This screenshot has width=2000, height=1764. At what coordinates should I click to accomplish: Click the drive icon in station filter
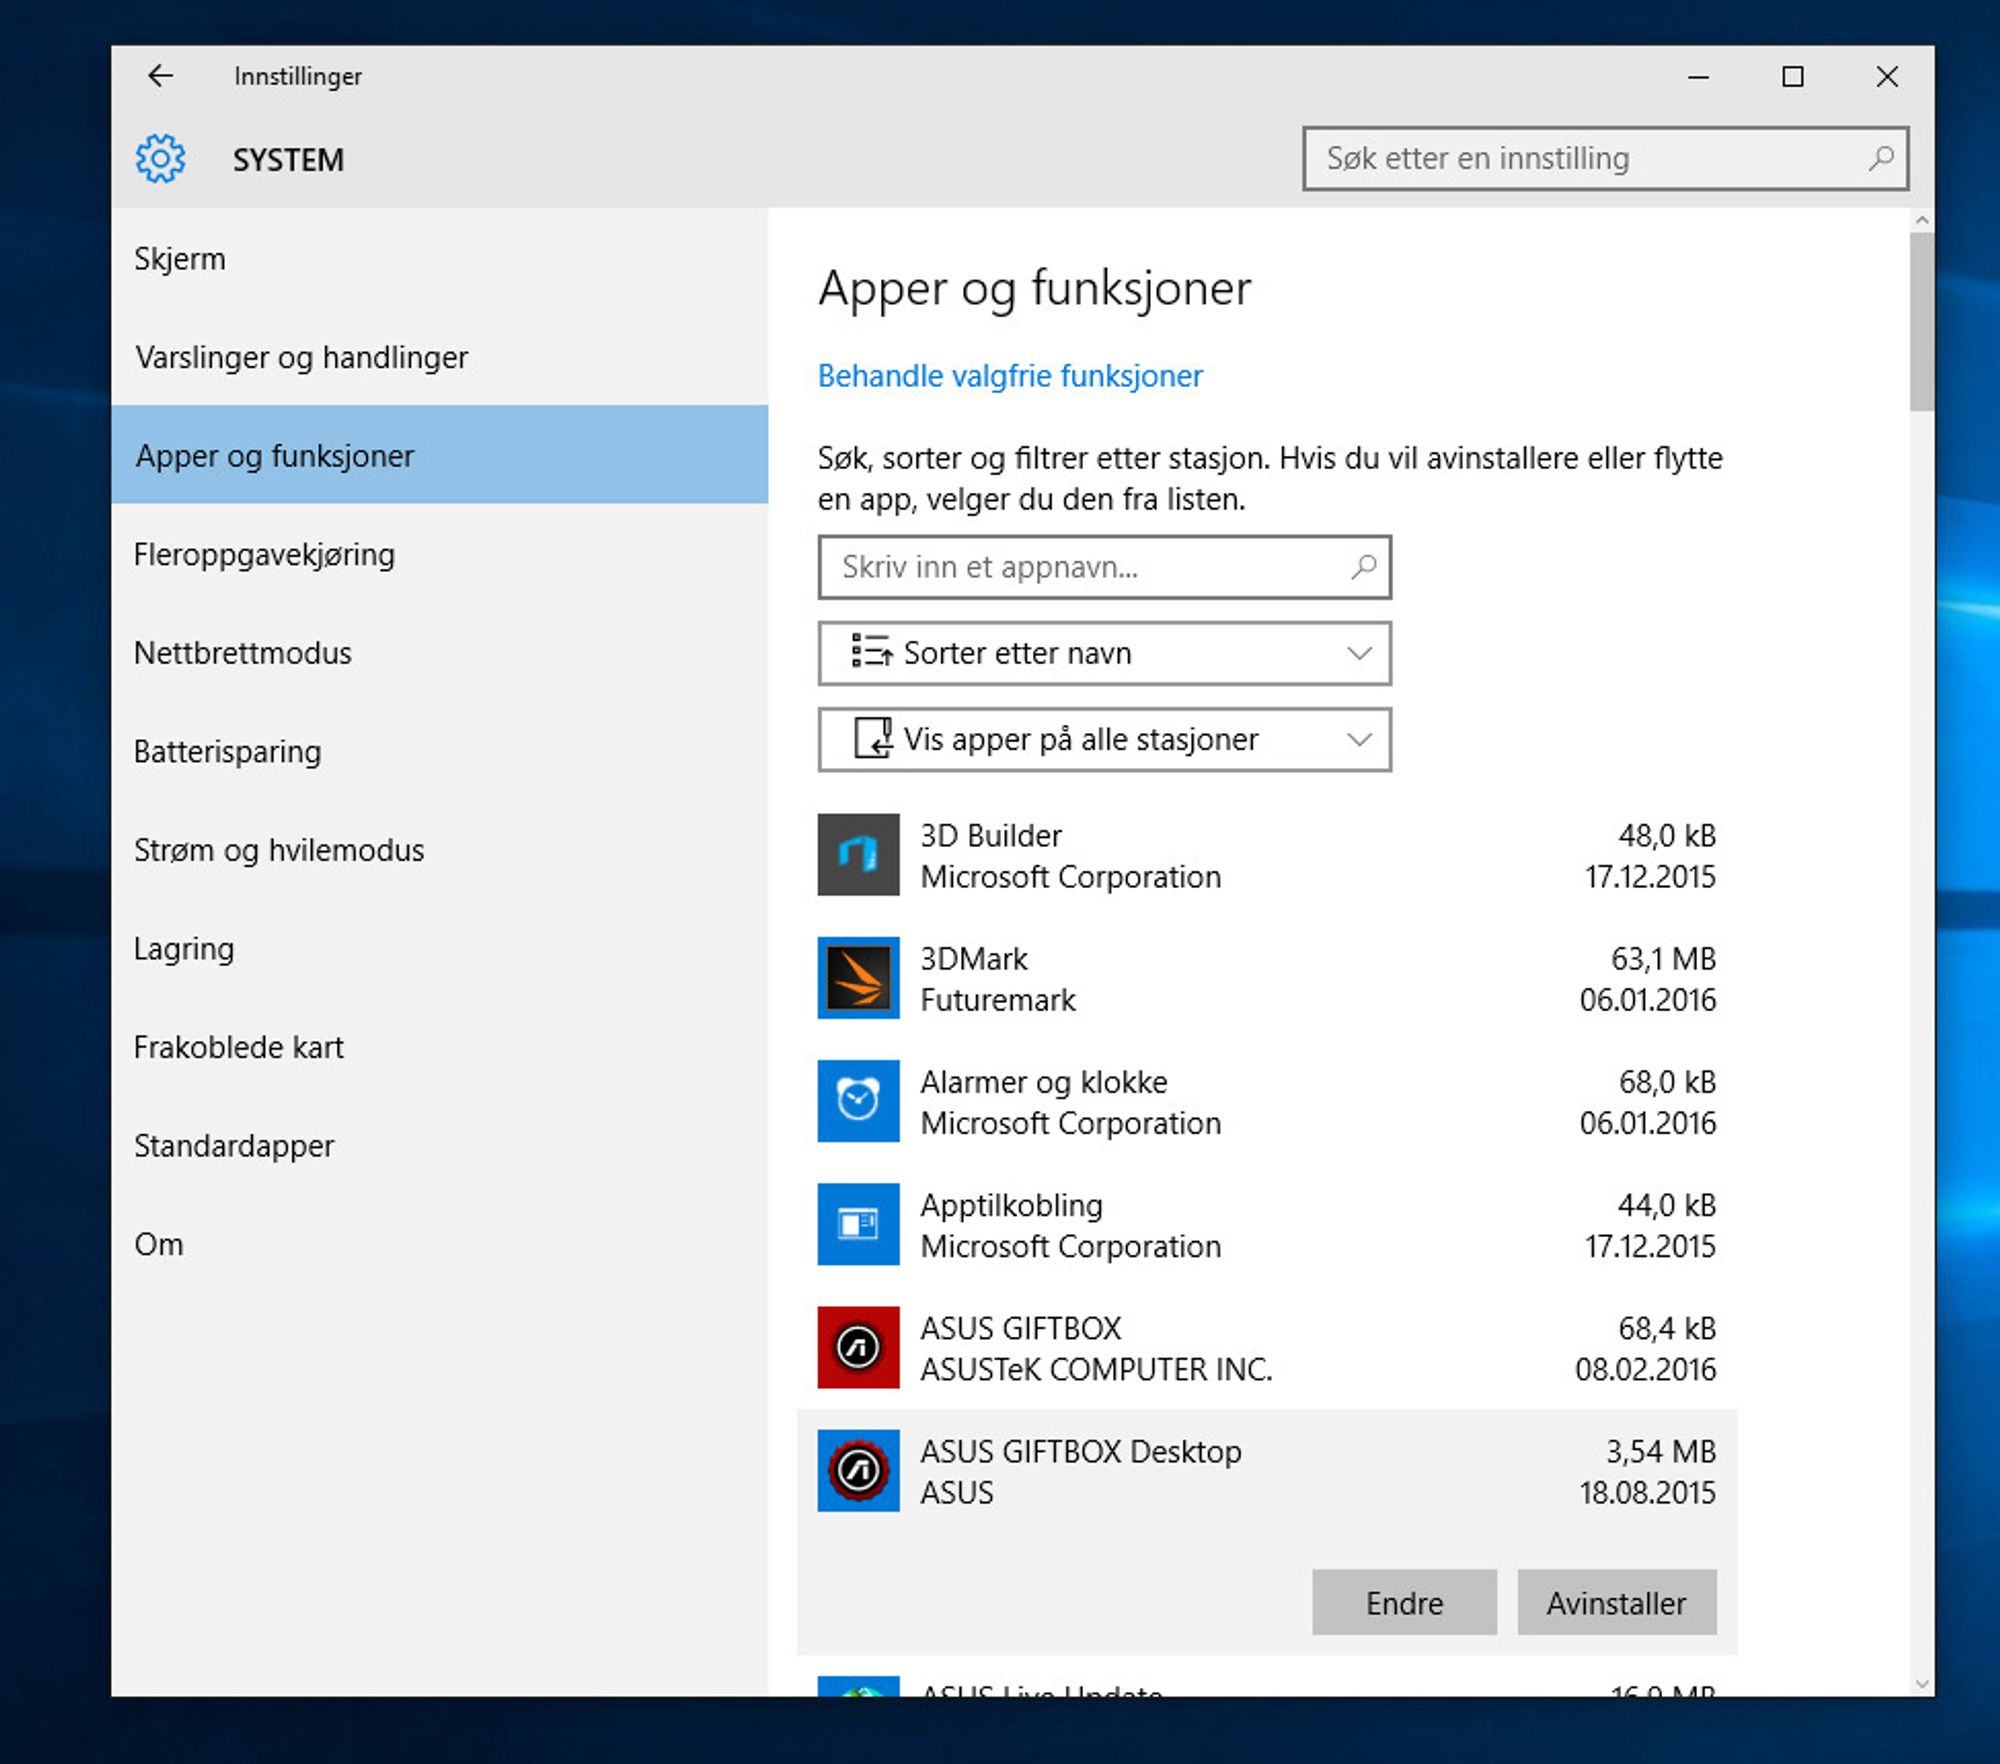872,738
